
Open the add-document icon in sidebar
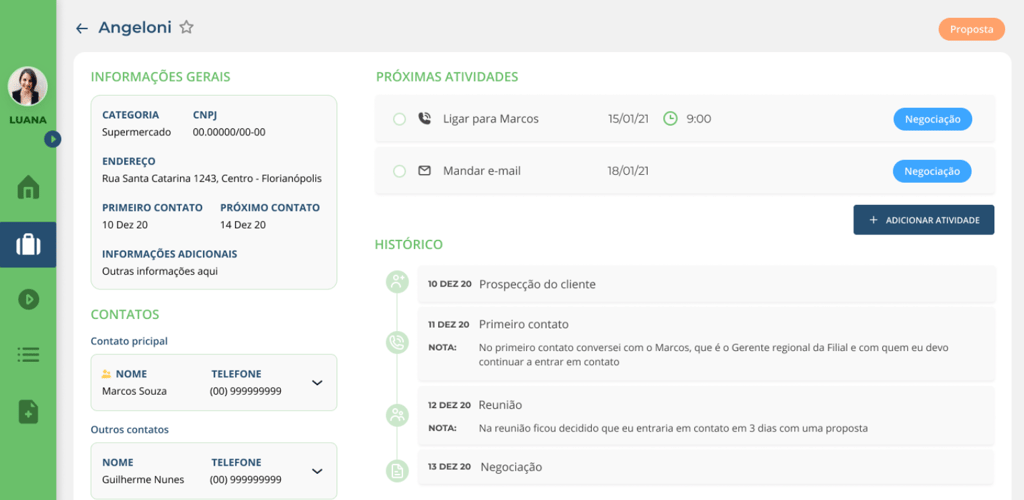point(28,412)
